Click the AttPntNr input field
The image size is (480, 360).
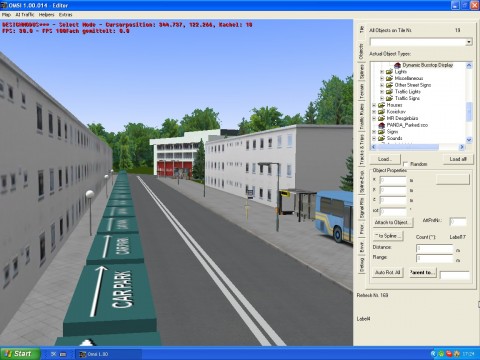point(458,222)
